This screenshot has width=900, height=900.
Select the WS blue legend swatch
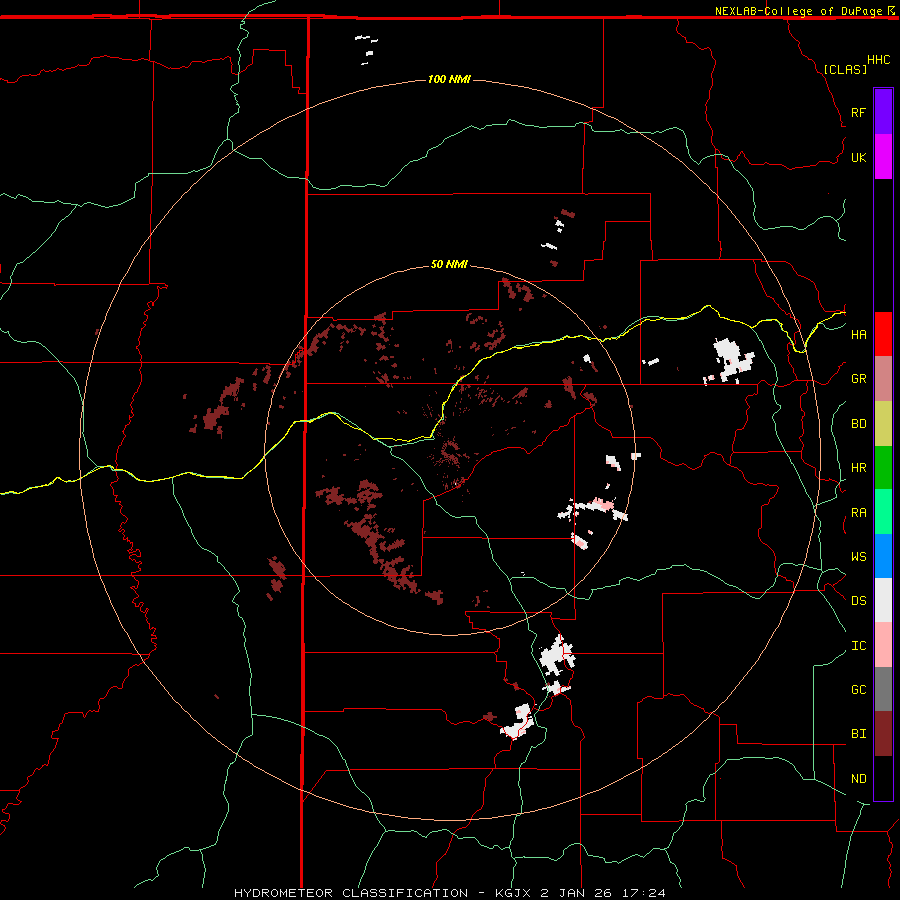(883, 556)
